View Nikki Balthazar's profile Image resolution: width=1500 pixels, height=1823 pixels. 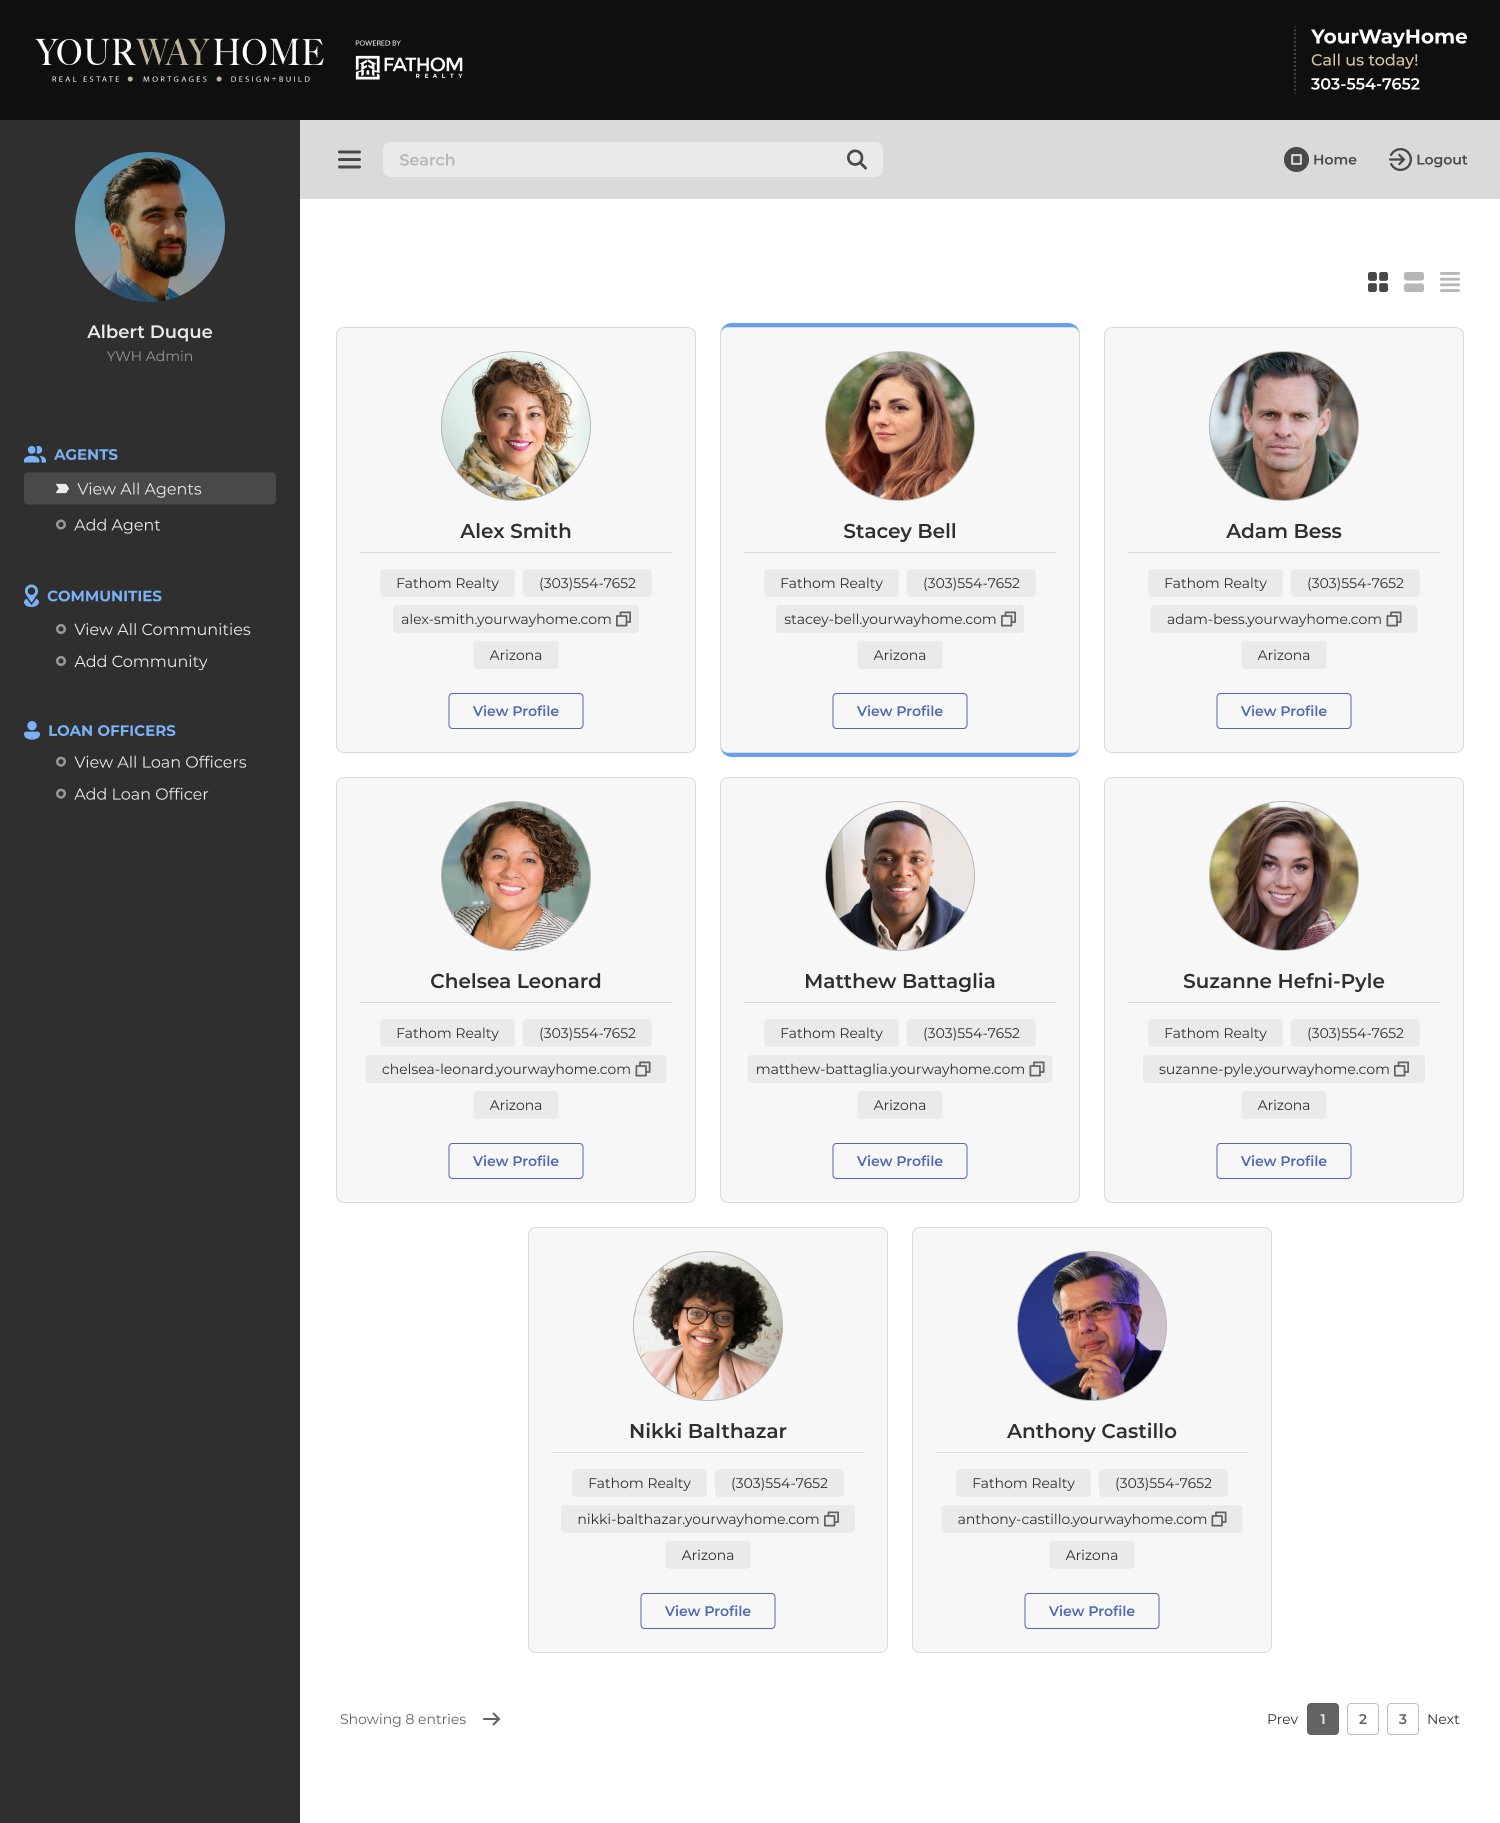tap(708, 1611)
